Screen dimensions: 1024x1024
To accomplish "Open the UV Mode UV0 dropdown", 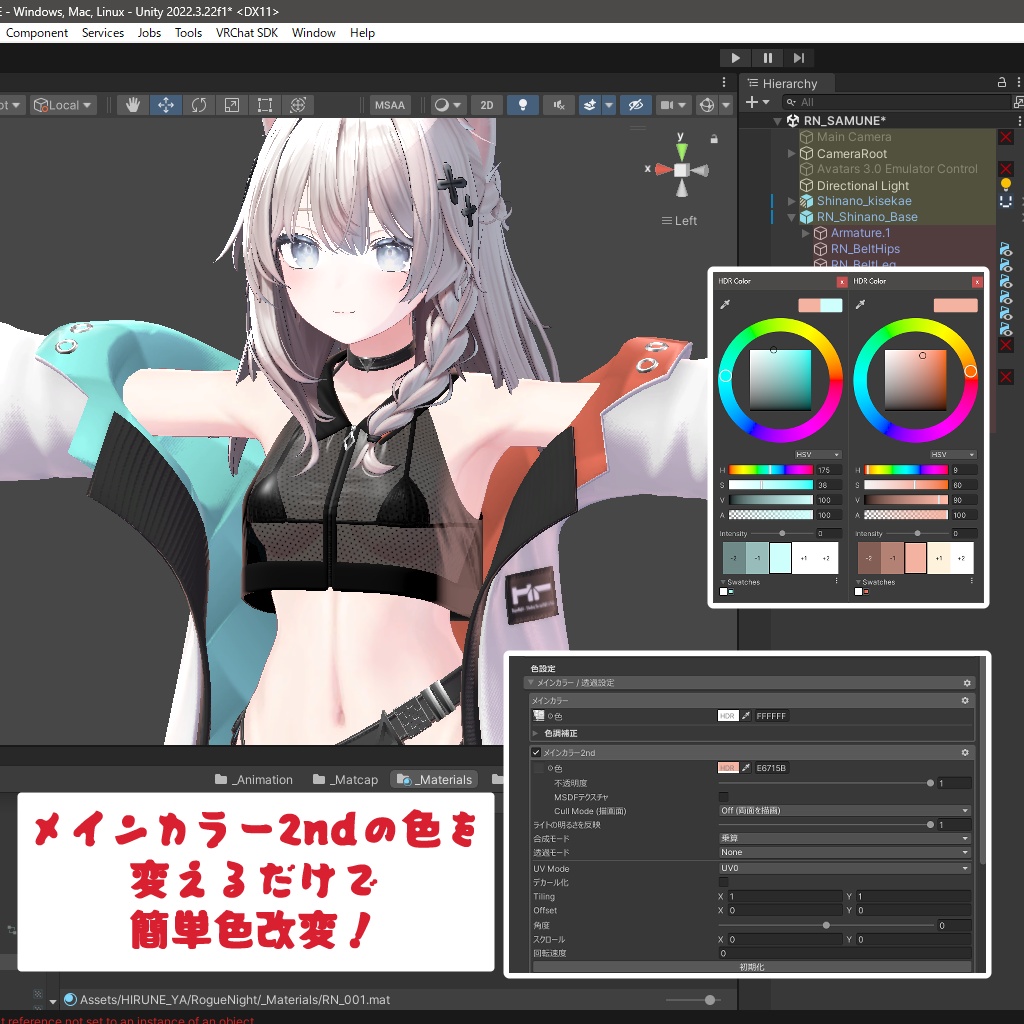I will click(x=844, y=868).
